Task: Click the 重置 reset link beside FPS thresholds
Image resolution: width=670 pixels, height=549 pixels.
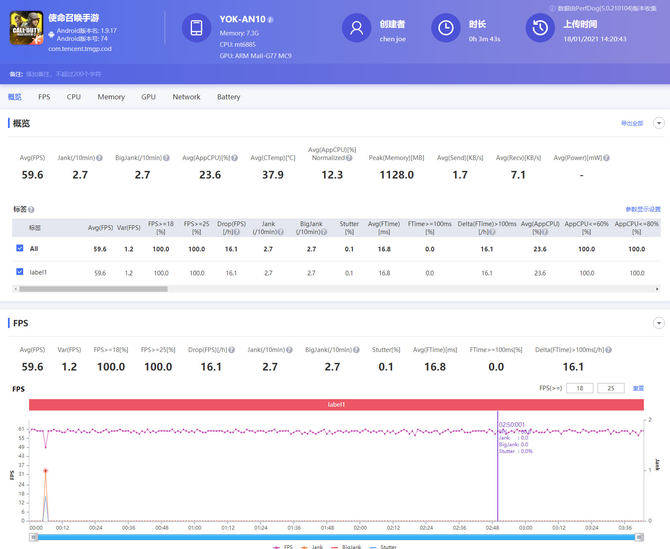Action: (x=638, y=388)
